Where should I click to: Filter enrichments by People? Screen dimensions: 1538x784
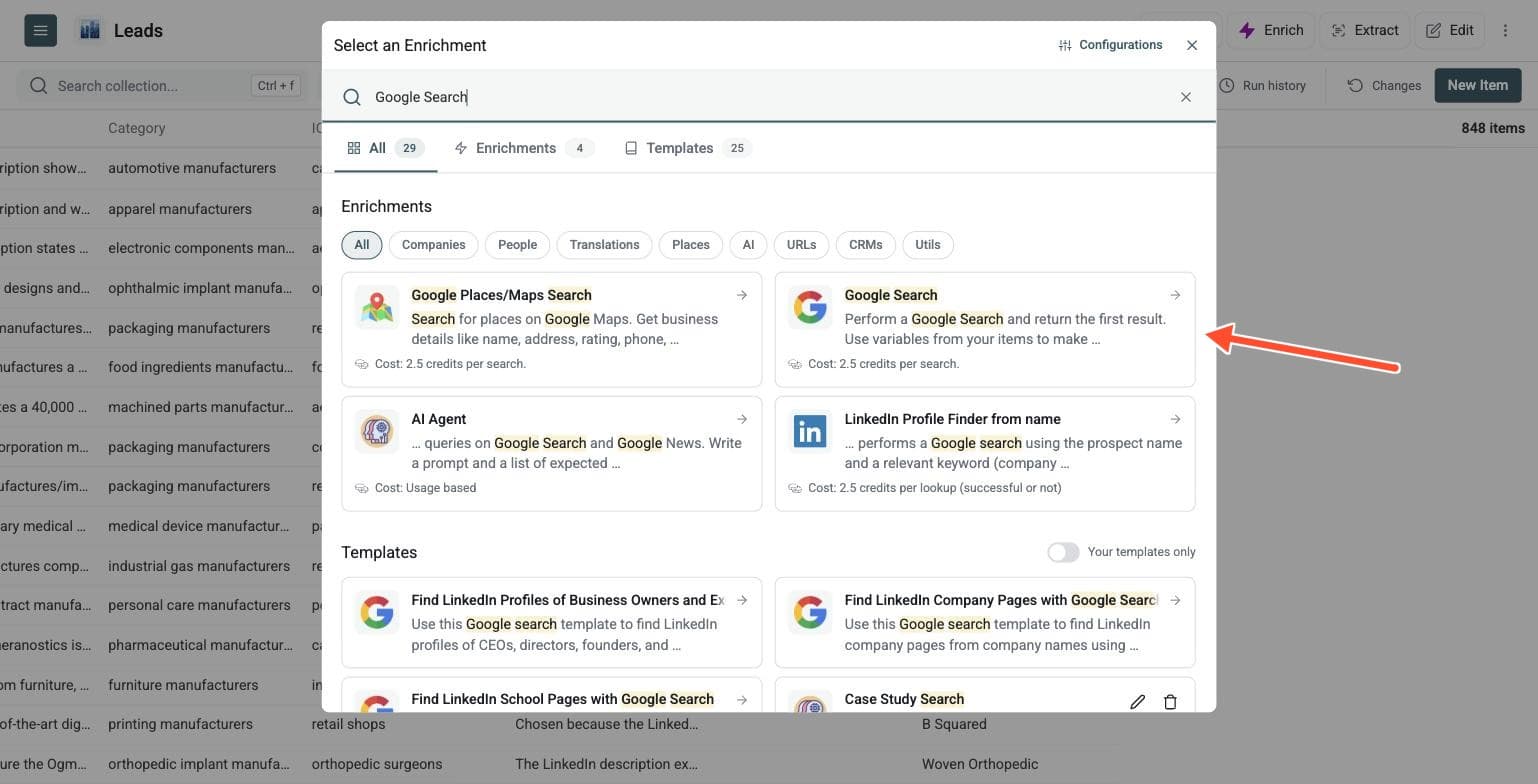518,245
